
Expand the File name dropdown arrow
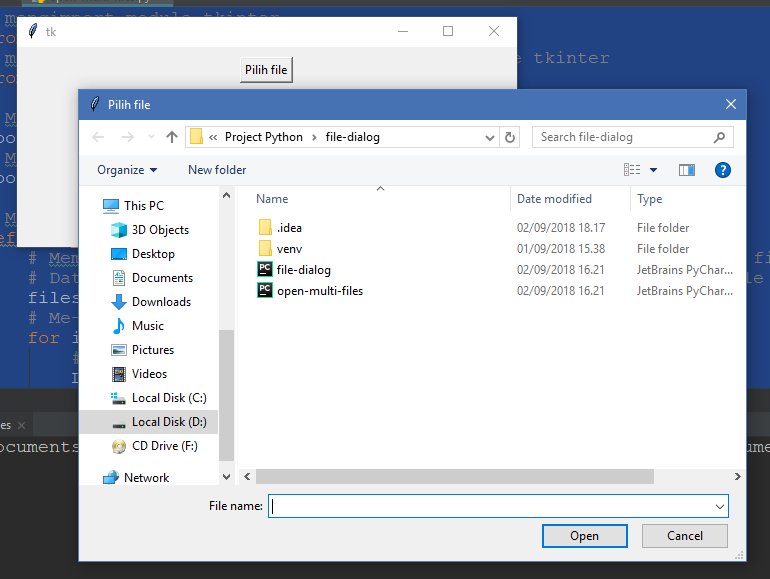coord(720,506)
